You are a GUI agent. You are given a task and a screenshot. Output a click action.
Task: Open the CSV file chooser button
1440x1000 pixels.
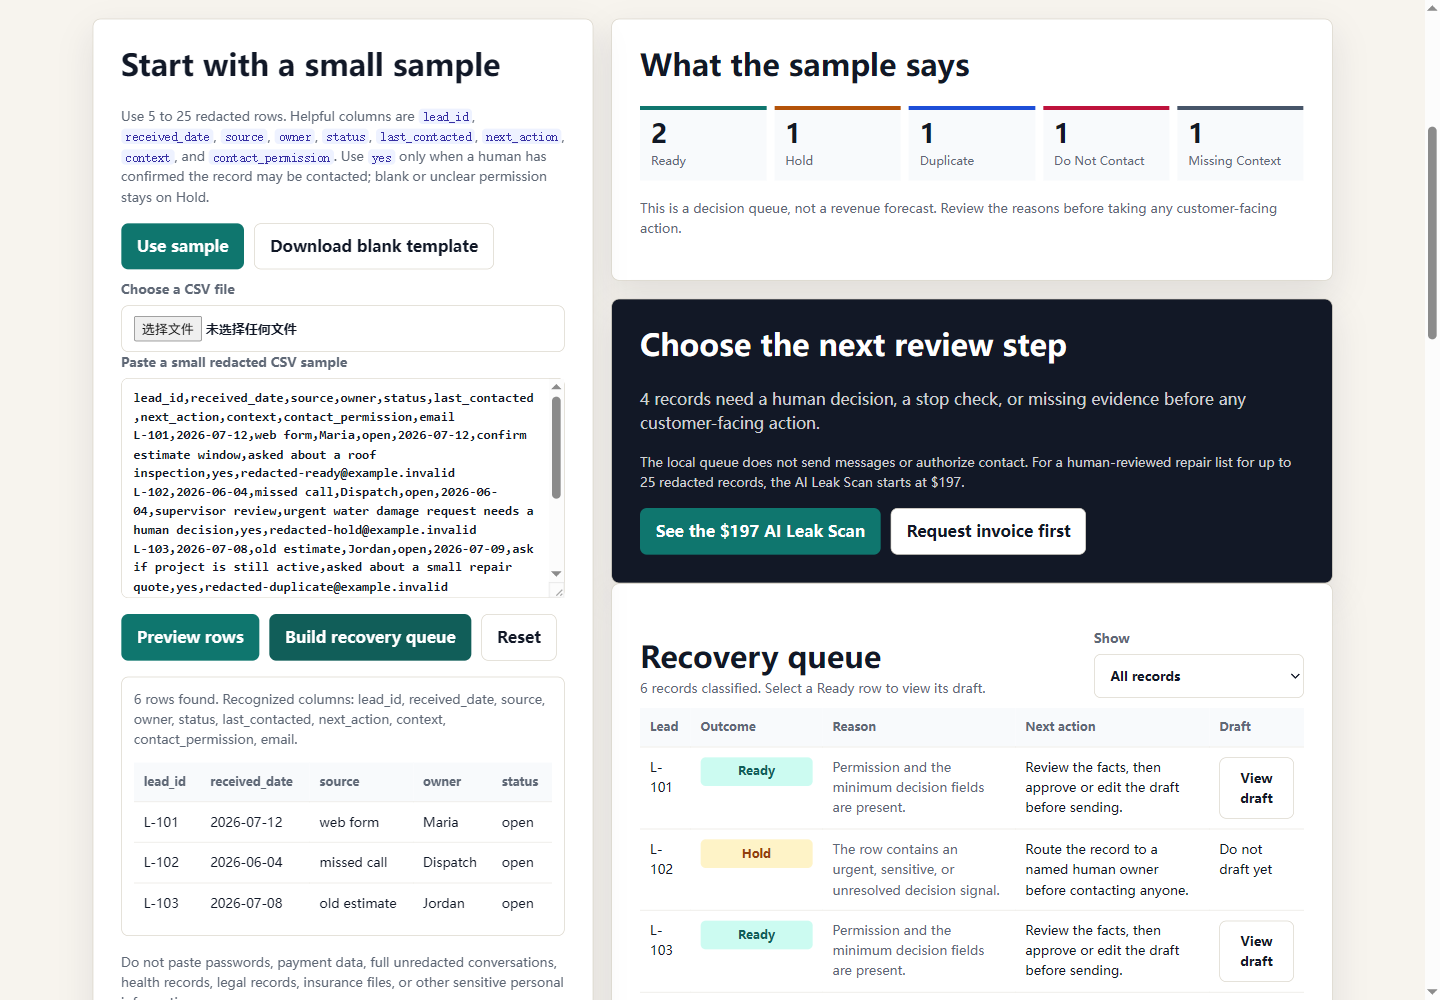[168, 329]
